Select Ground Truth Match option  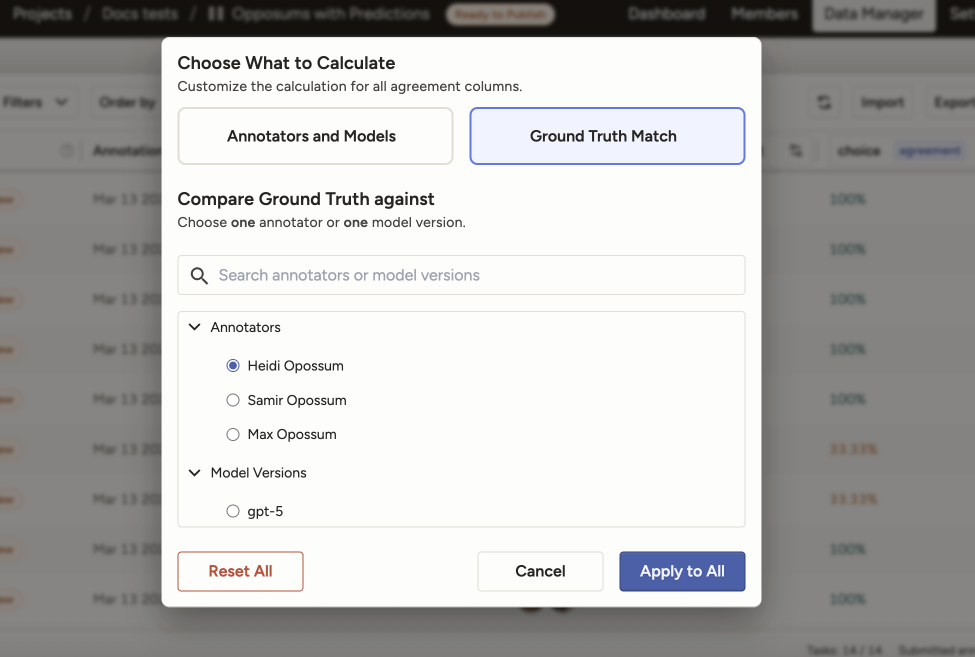pyautogui.click(x=607, y=136)
